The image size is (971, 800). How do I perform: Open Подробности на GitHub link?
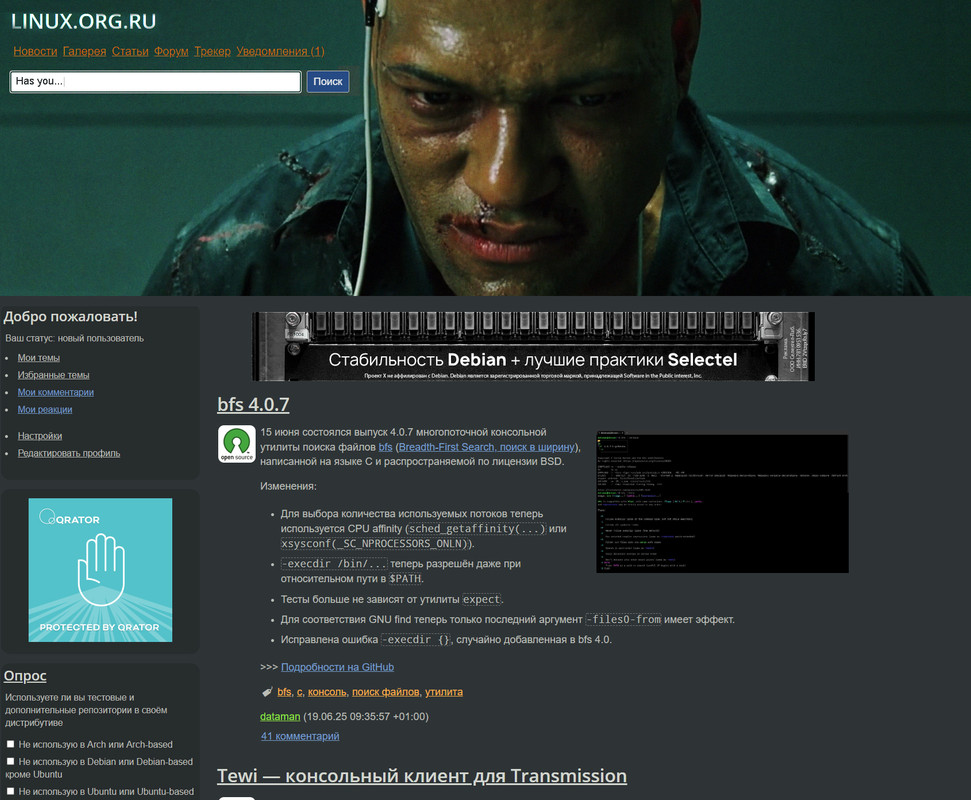(337, 667)
